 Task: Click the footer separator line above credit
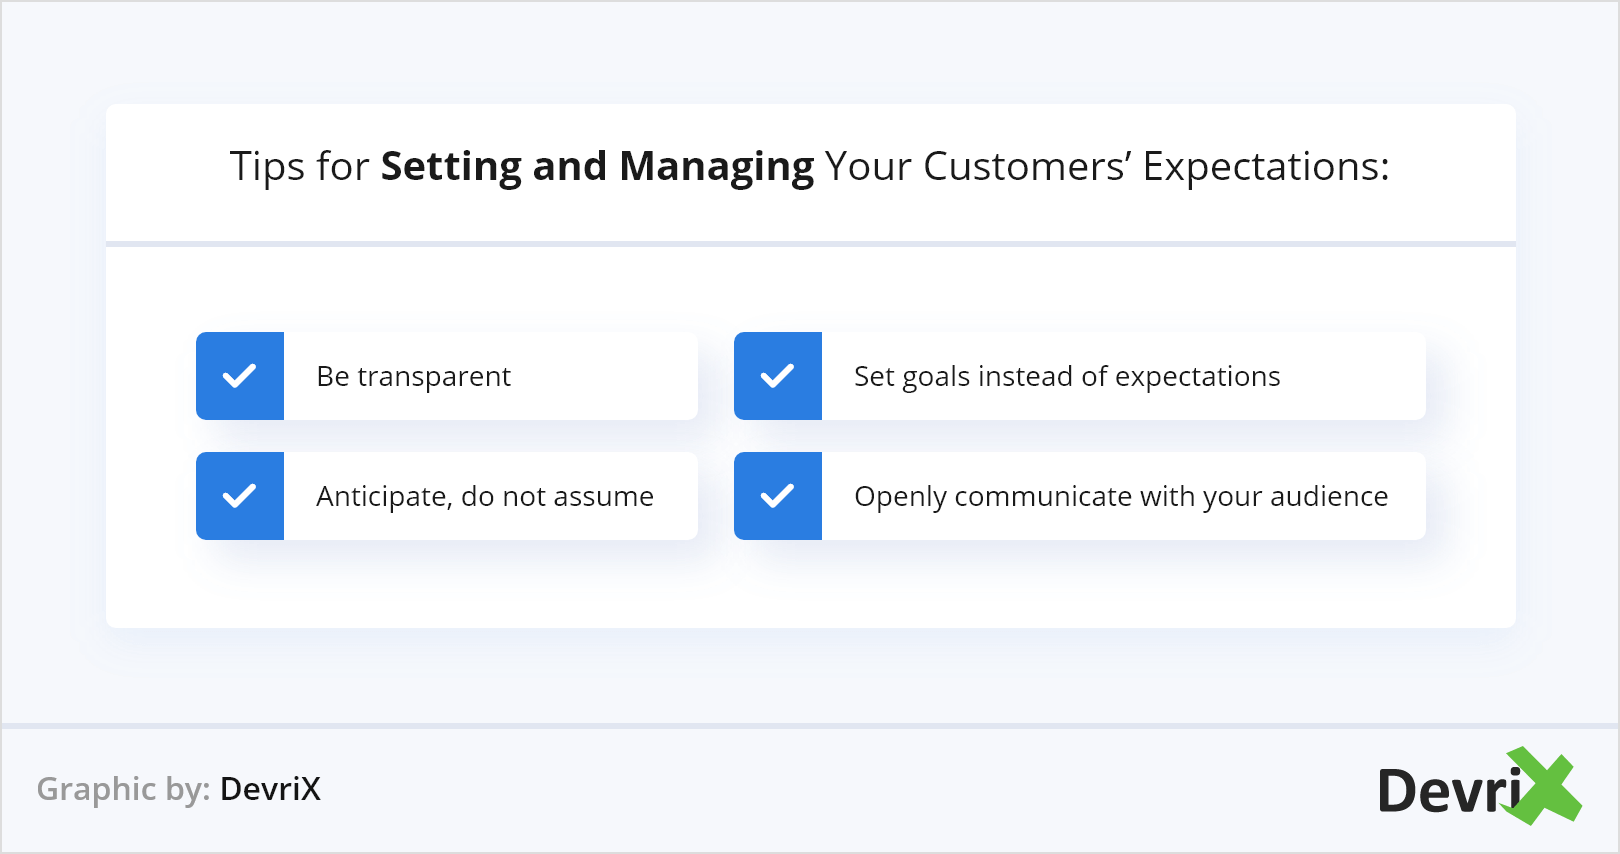tap(810, 725)
